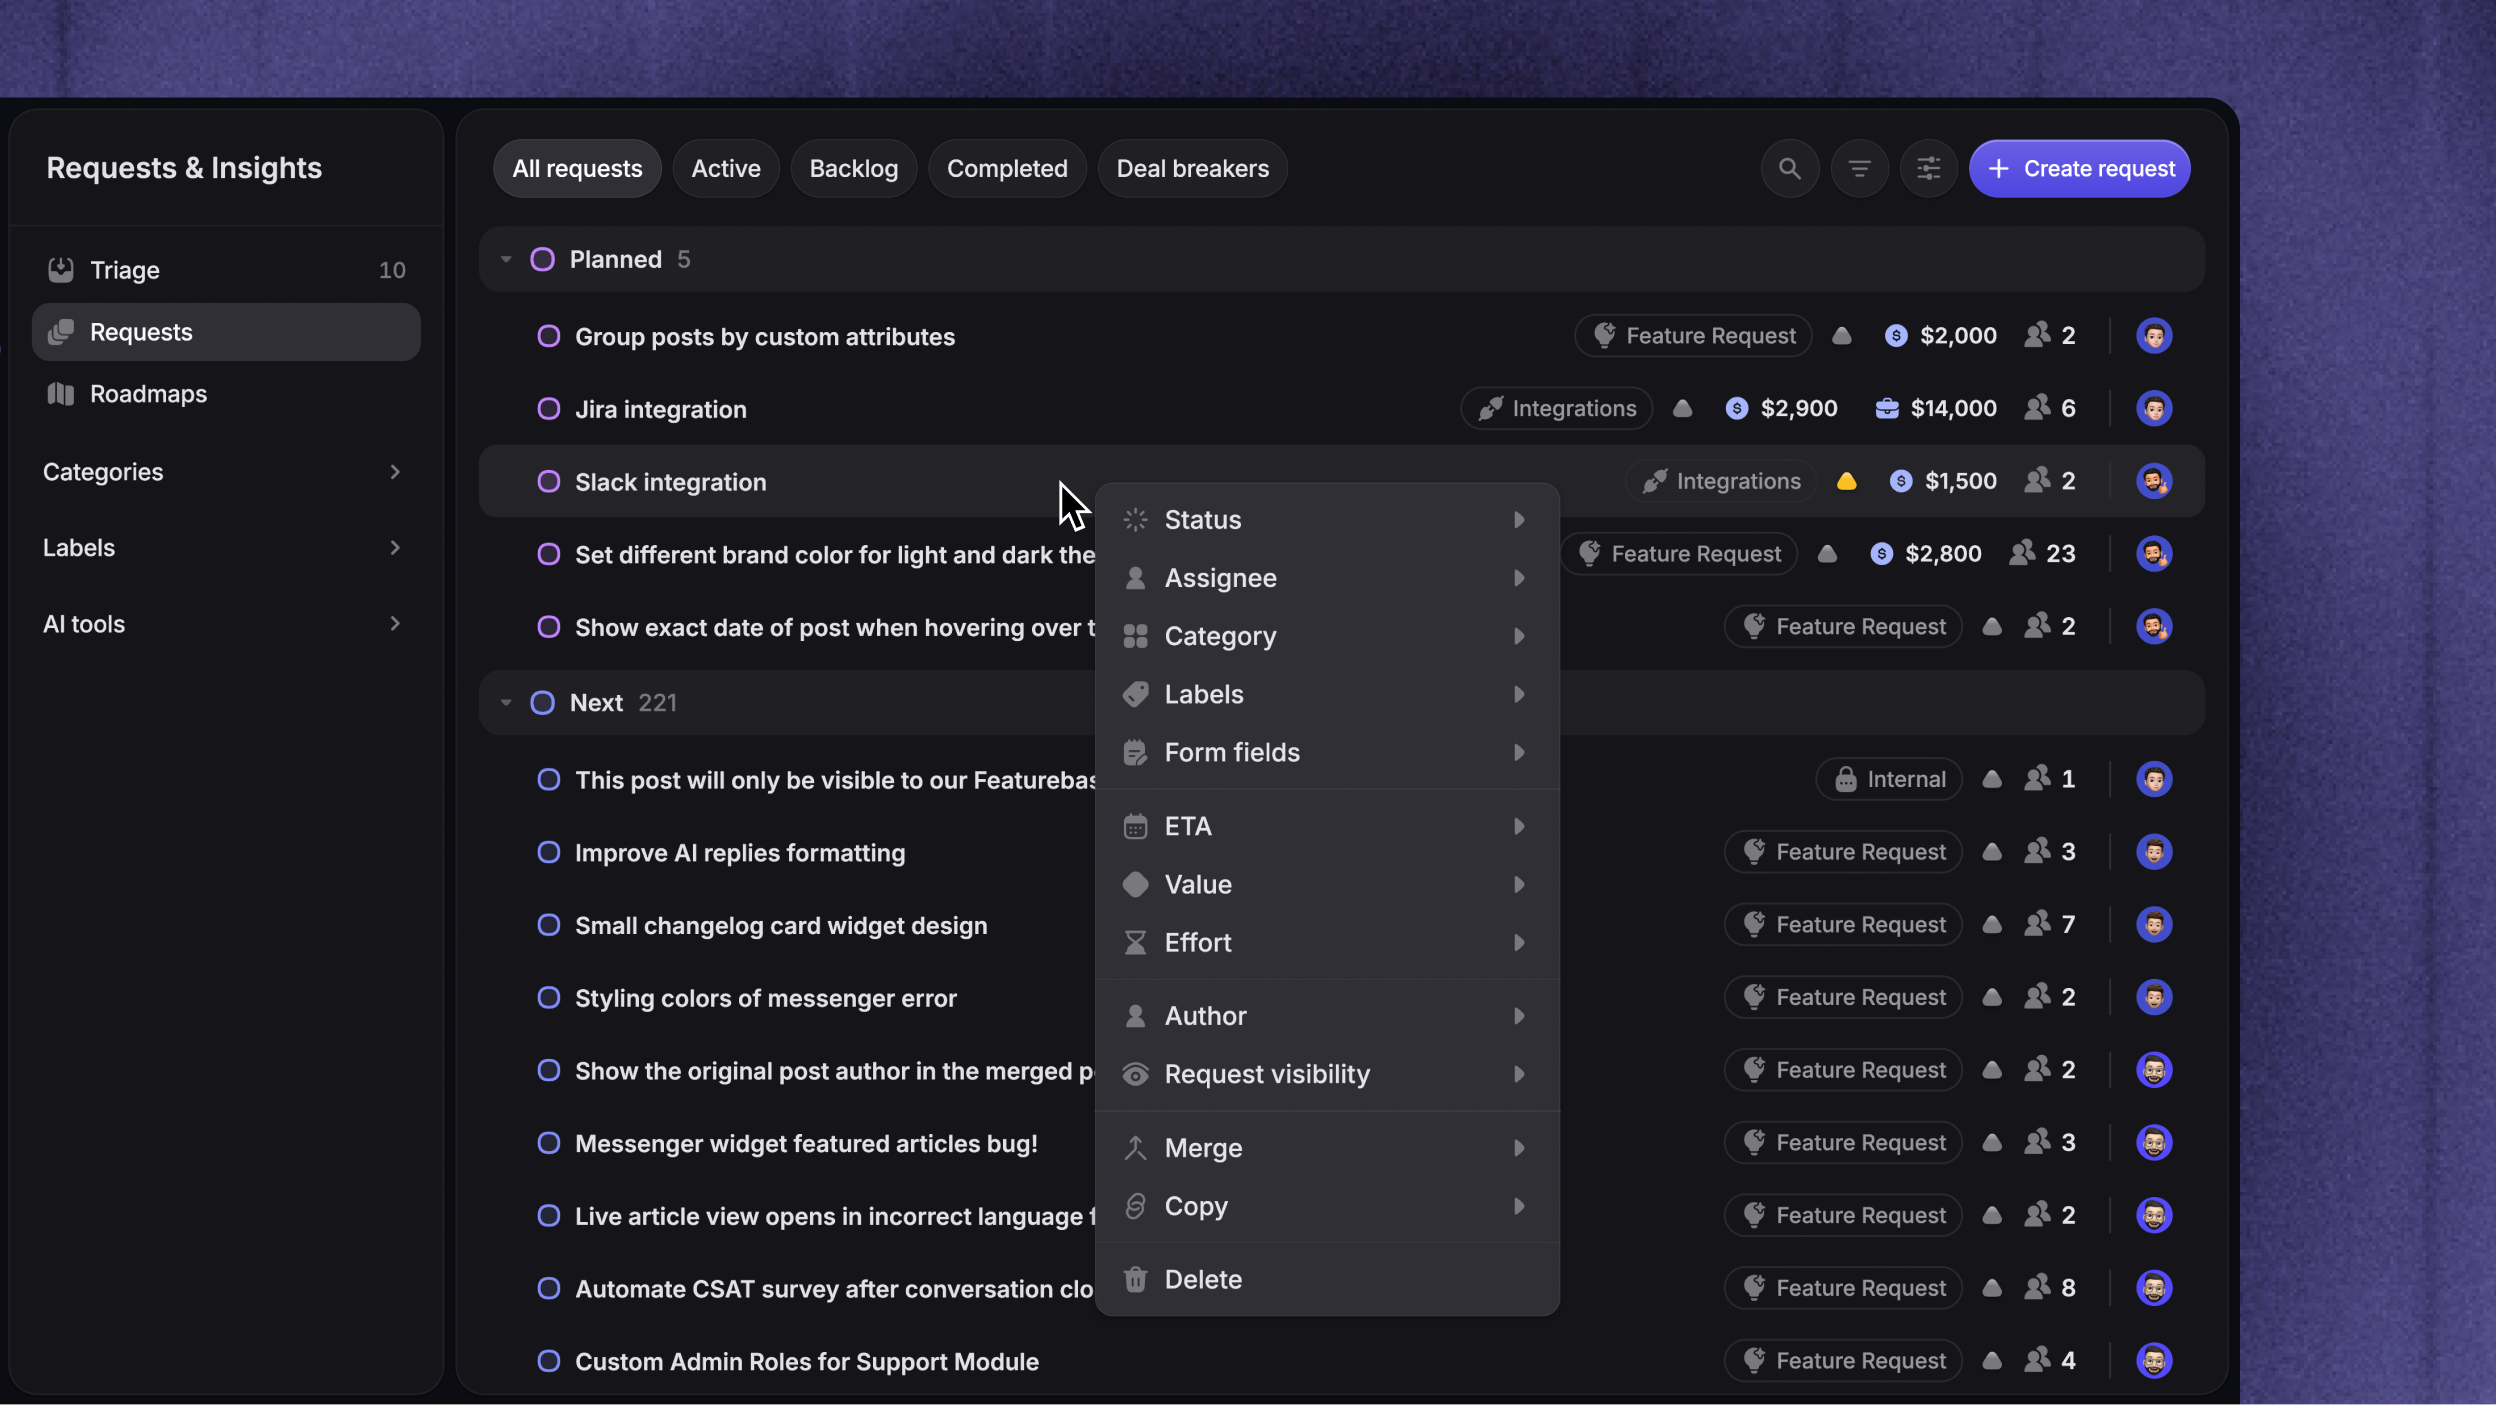Toggle status circle of Custom Admin Roles request
The width and height of the screenshot is (2496, 1405).
click(548, 1360)
